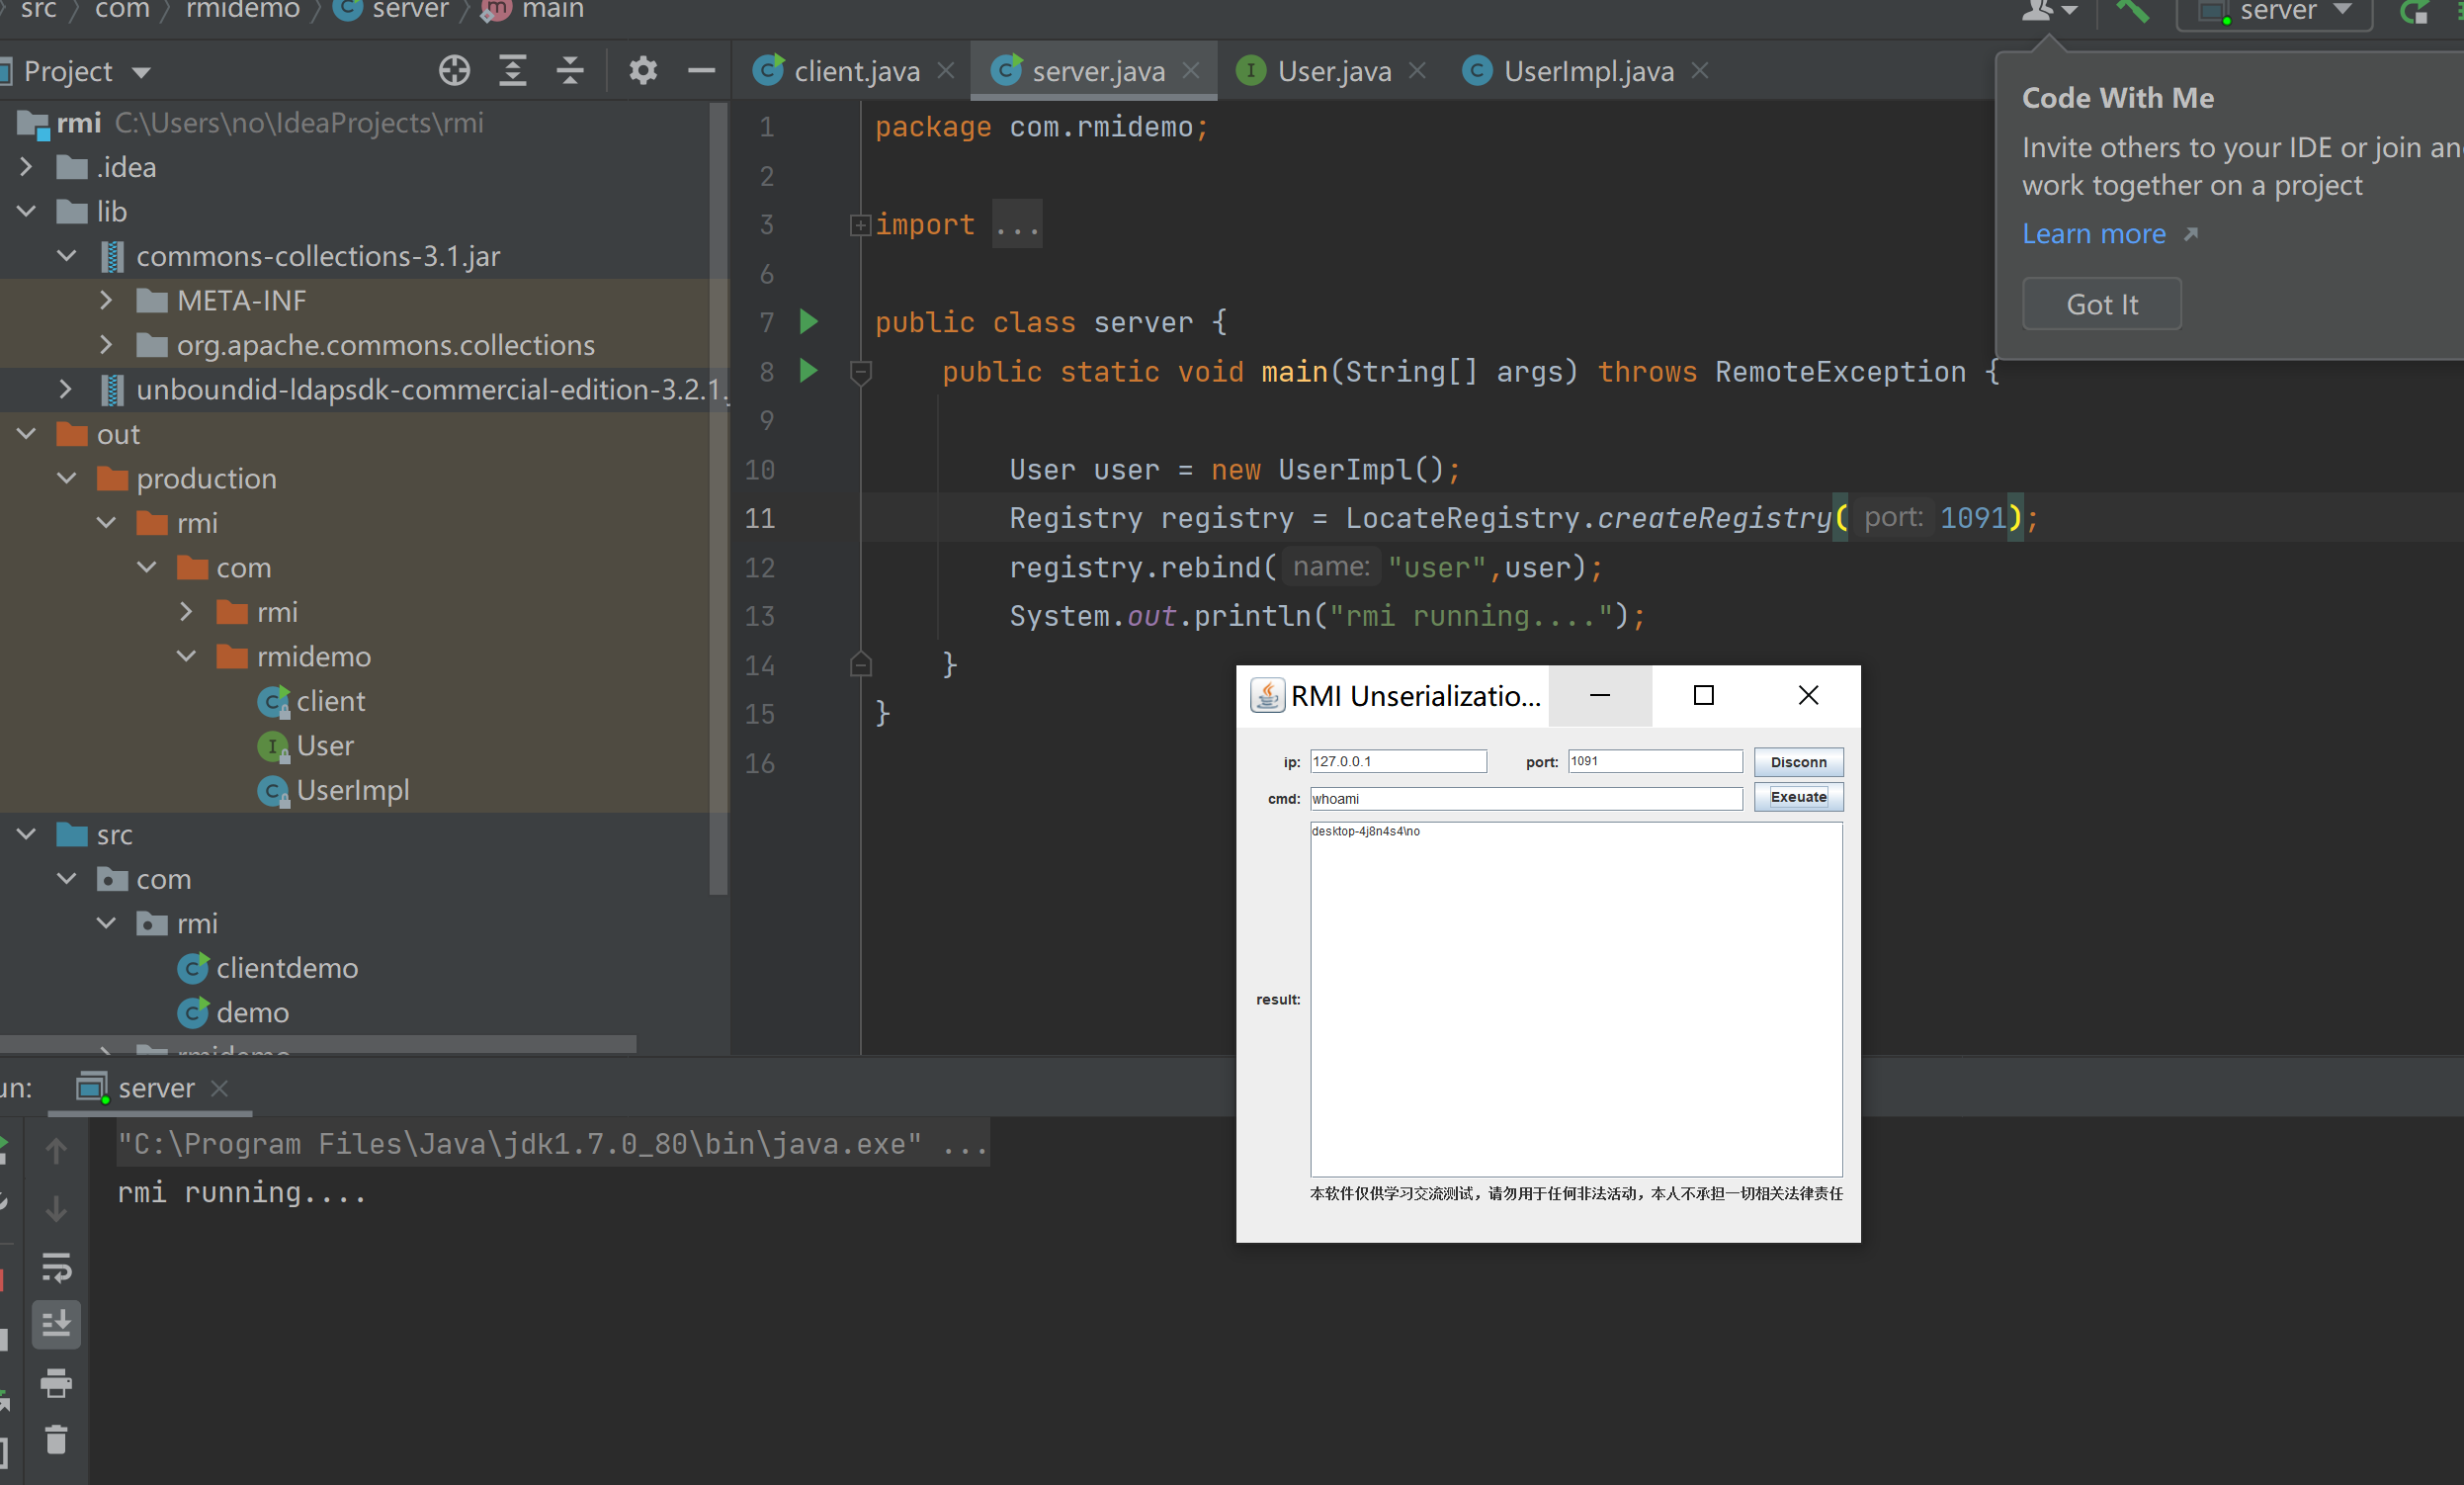Click the rerun icon in top toolbar
The width and height of the screenshot is (2464, 1485).
[x=2414, y=12]
